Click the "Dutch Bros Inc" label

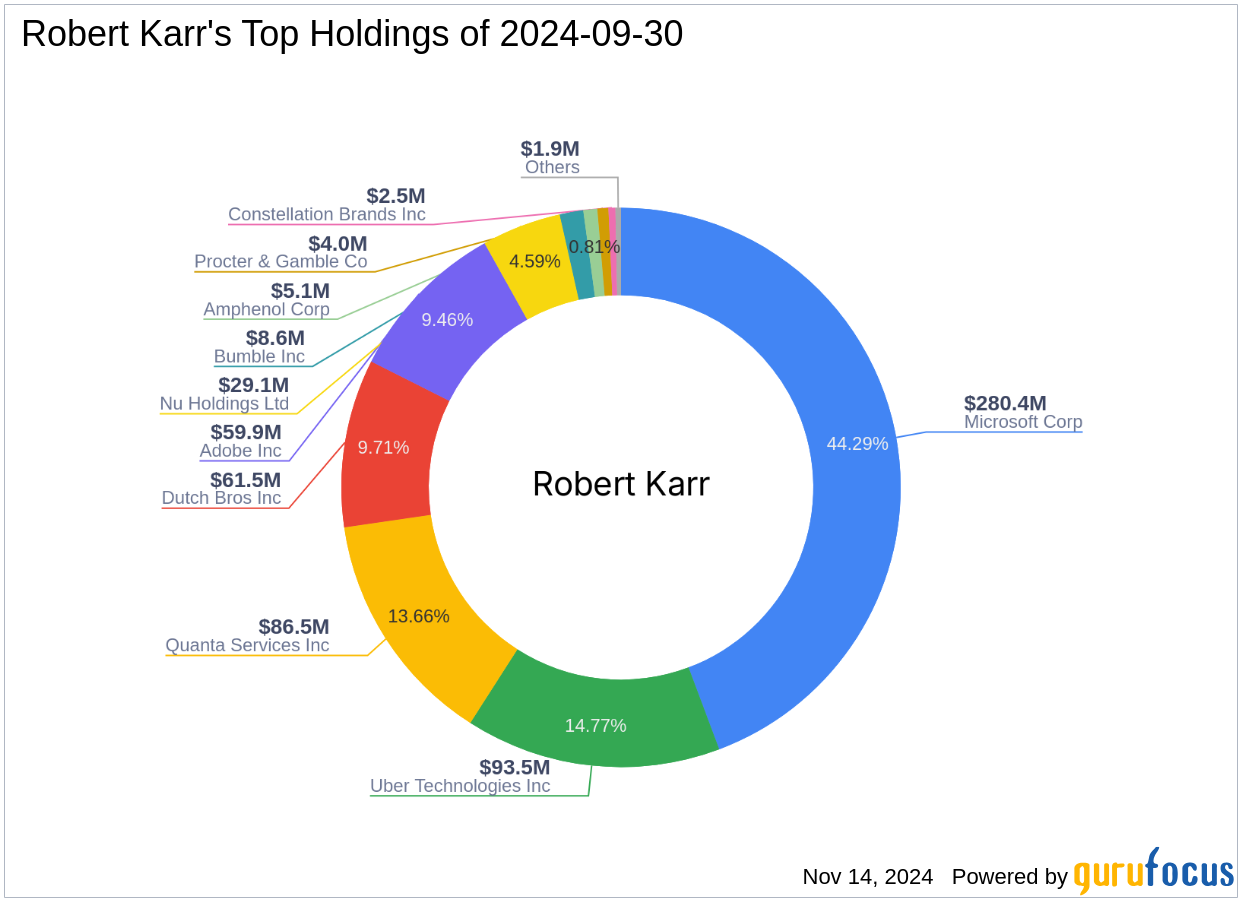pyautogui.click(x=221, y=498)
